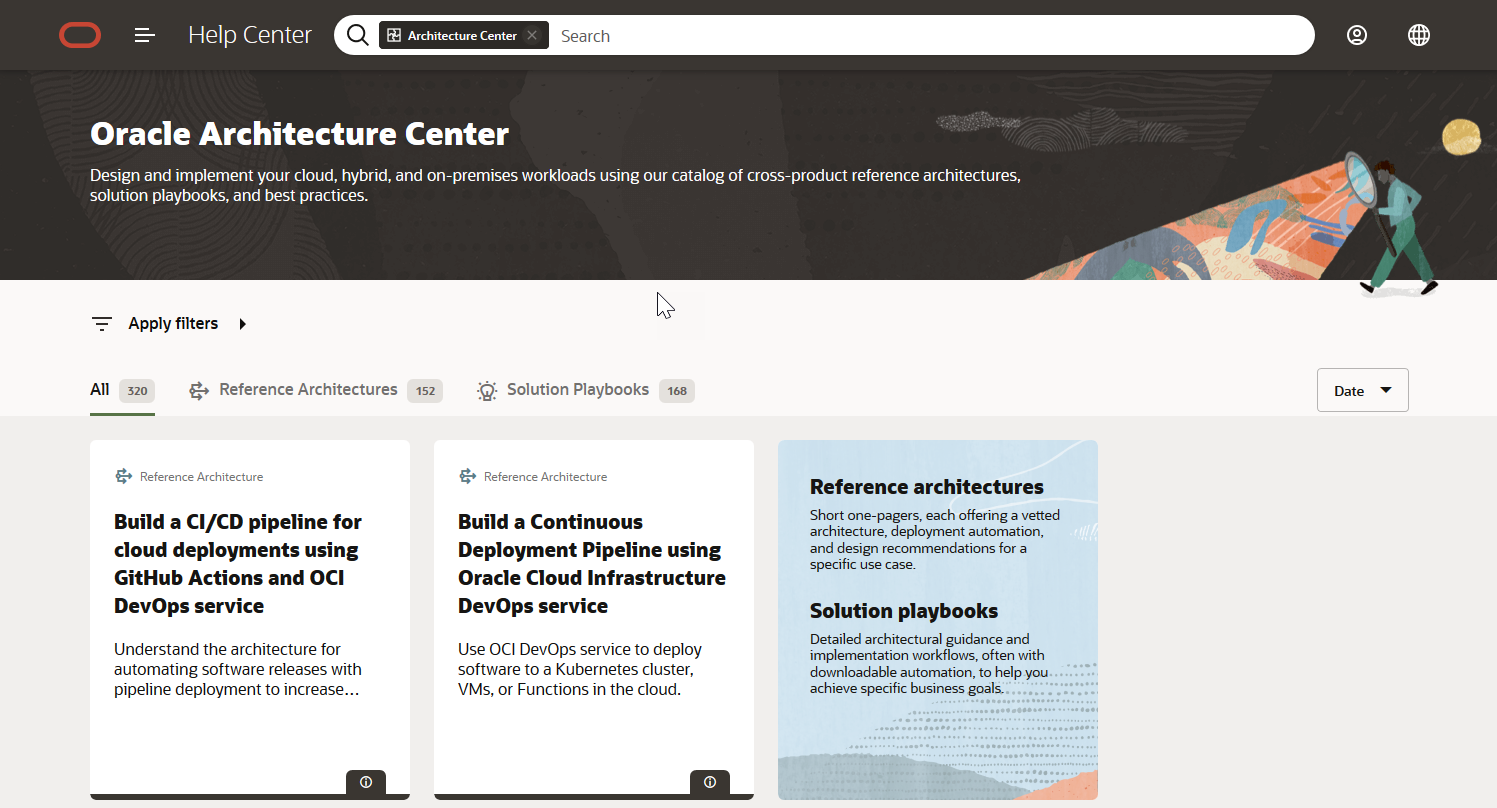Switch to the Solution Playbooks tab
The width and height of the screenshot is (1497, 808).
pyautogui.click(x=578, y=389)
